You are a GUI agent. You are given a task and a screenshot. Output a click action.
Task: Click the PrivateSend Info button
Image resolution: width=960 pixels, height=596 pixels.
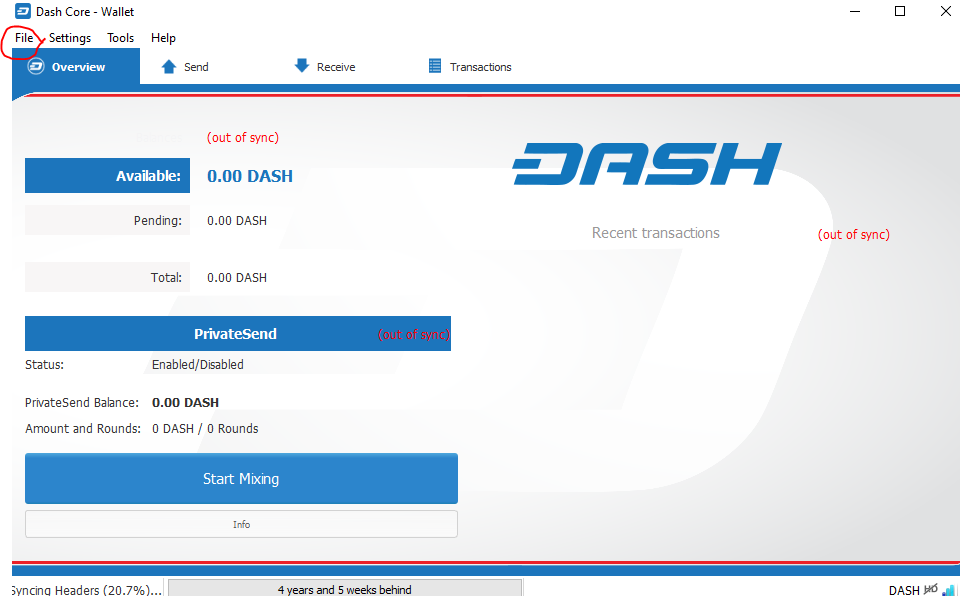pos(241,524)
